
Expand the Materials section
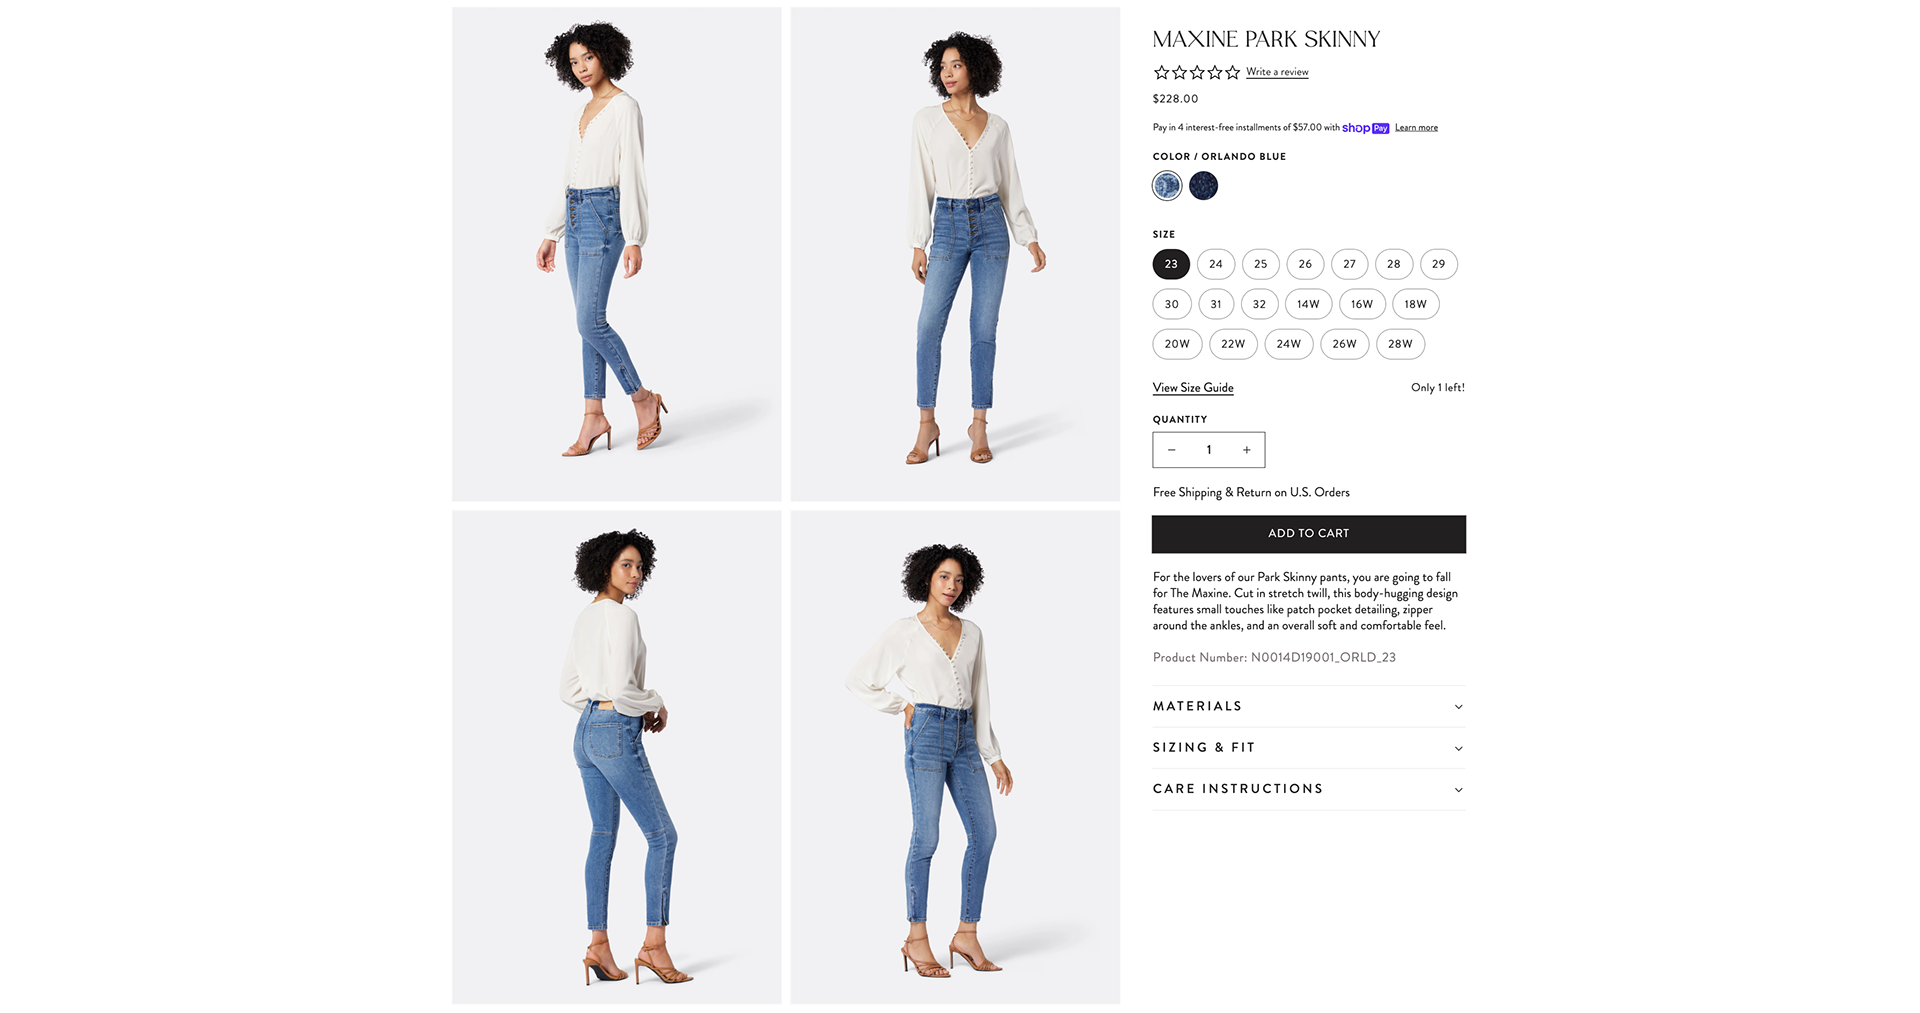(x=1308, y=706)
